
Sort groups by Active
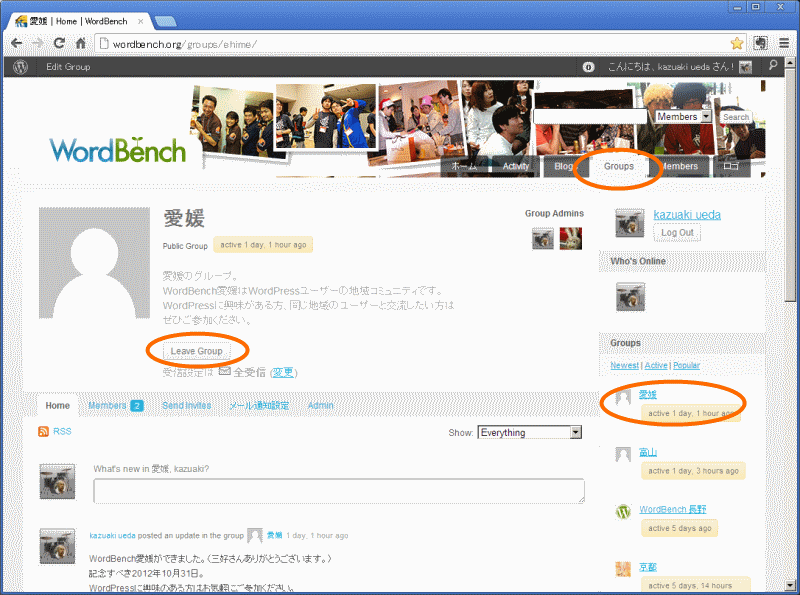coord(656,365)
